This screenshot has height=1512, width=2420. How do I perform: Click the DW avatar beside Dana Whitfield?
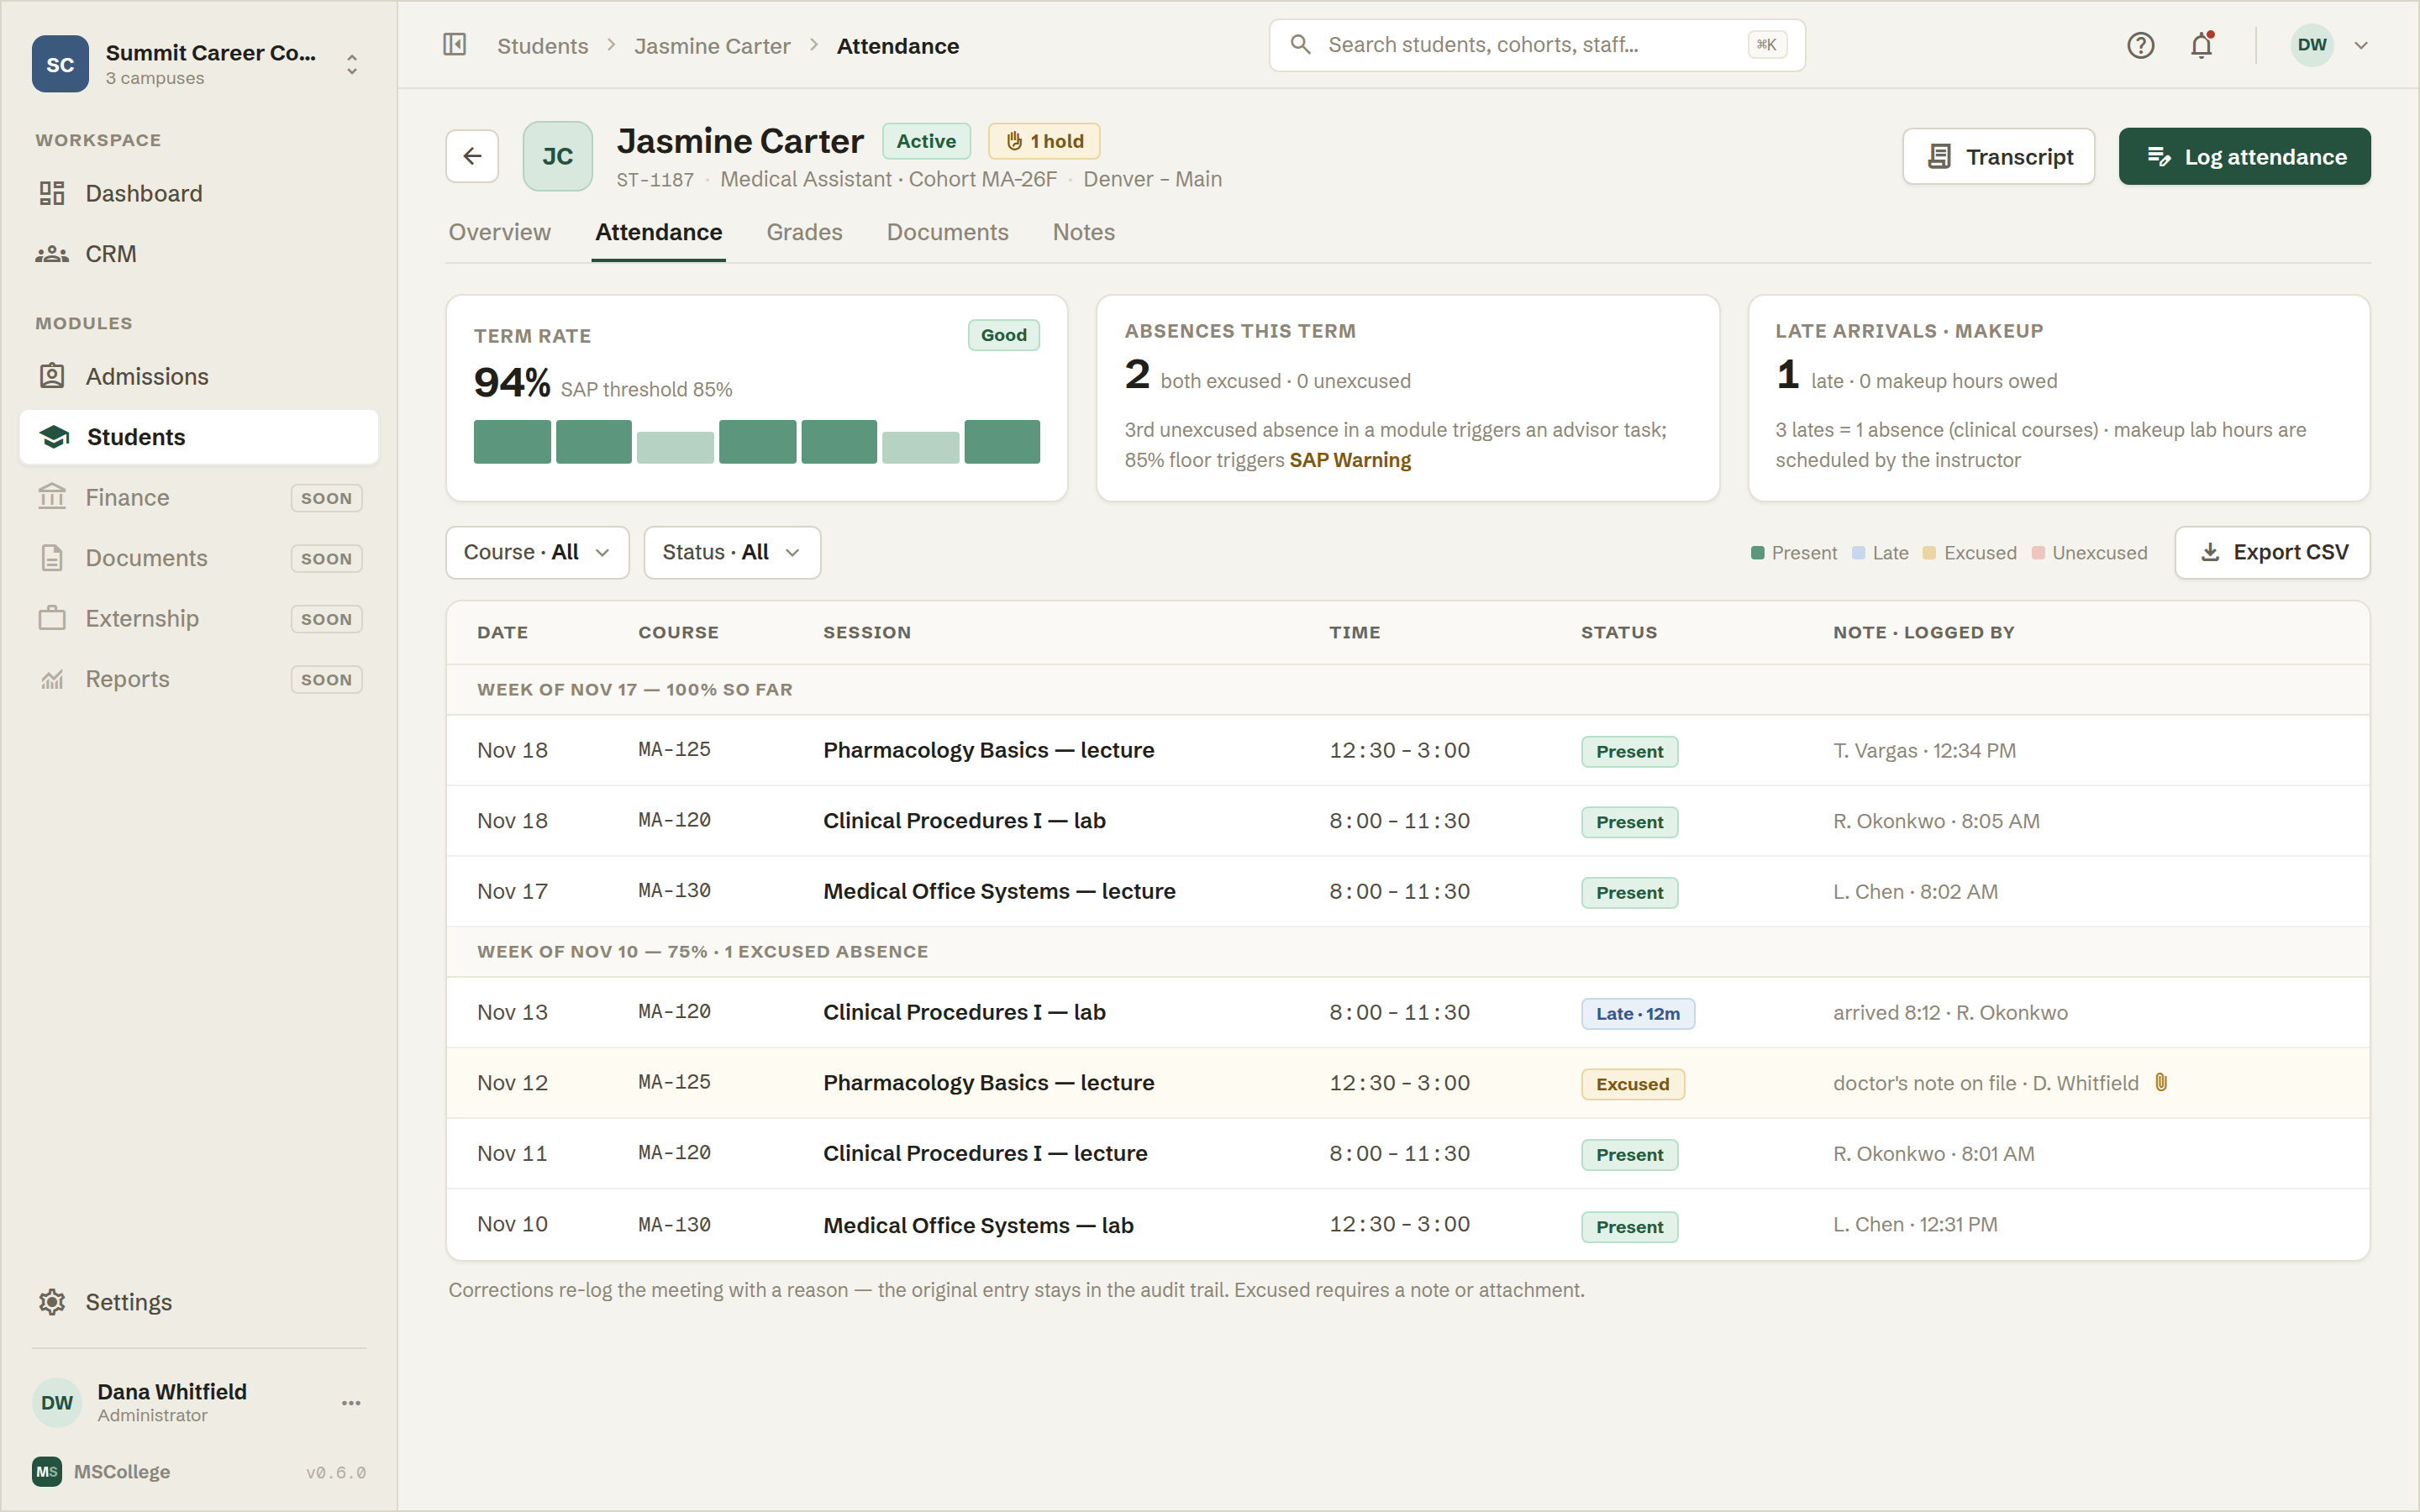[57, 1402]
